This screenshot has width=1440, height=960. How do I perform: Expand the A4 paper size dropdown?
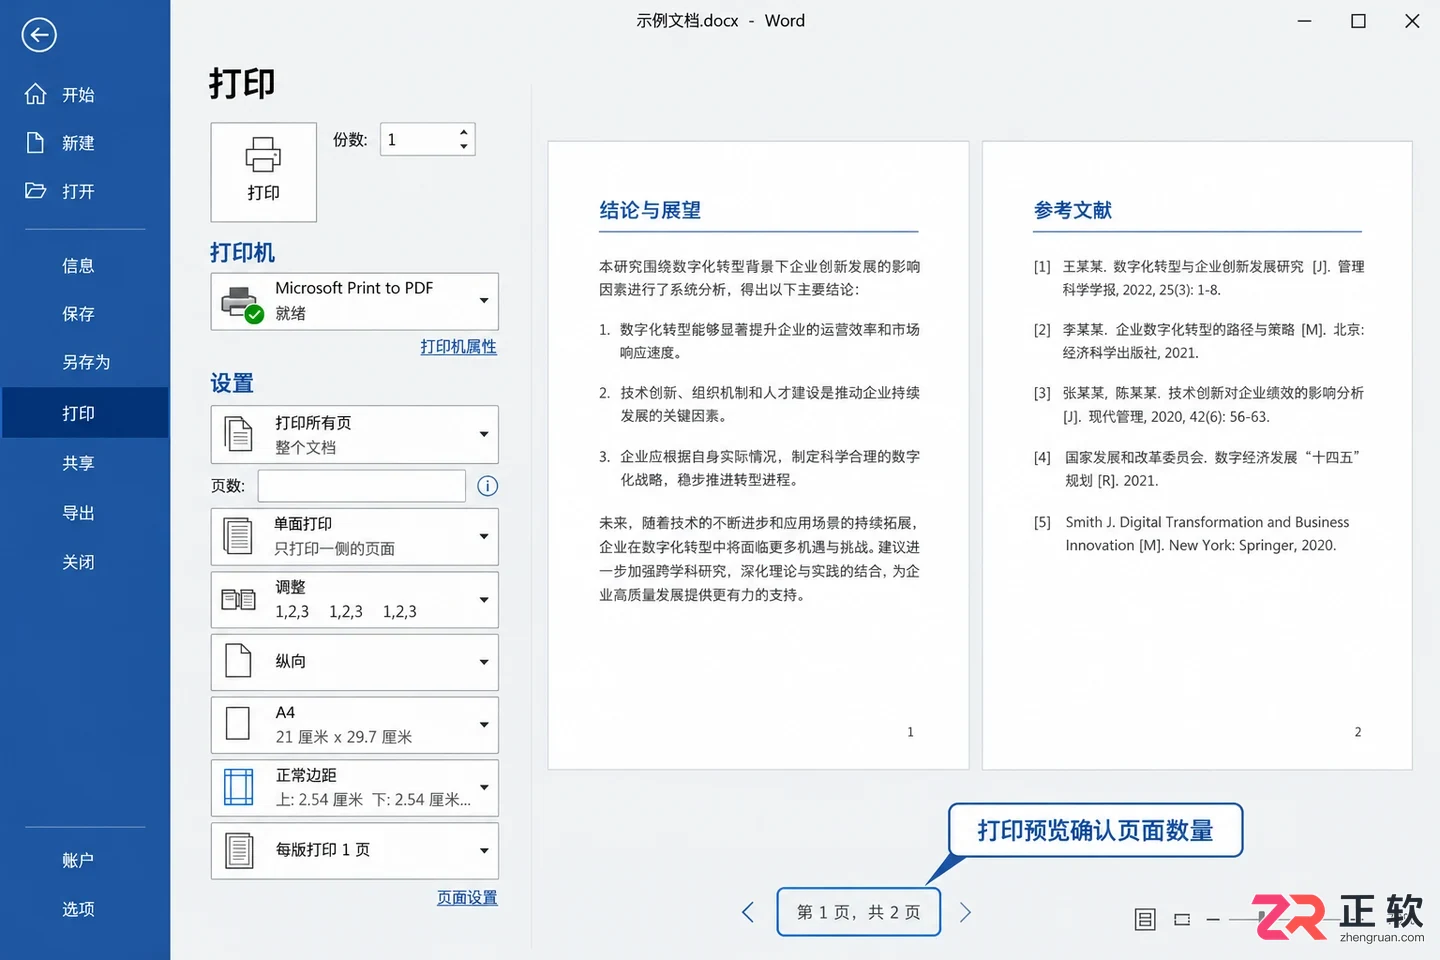point(484,725)
